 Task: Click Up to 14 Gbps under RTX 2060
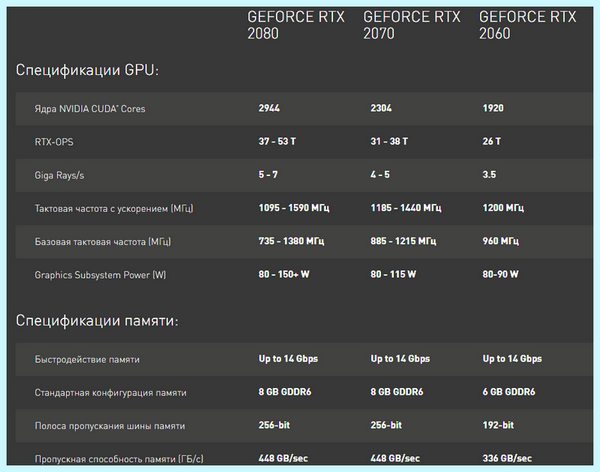512,359
